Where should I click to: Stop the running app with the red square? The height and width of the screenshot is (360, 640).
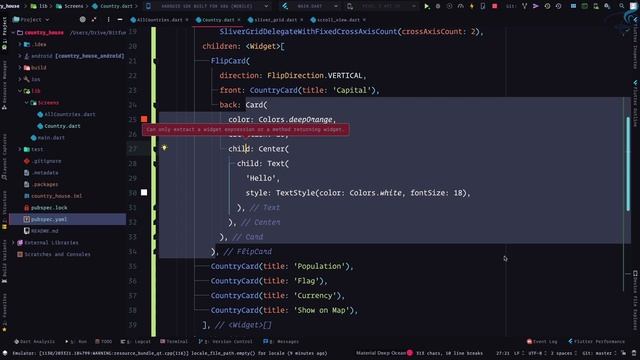pyautogui.click(x=495, y=6)
